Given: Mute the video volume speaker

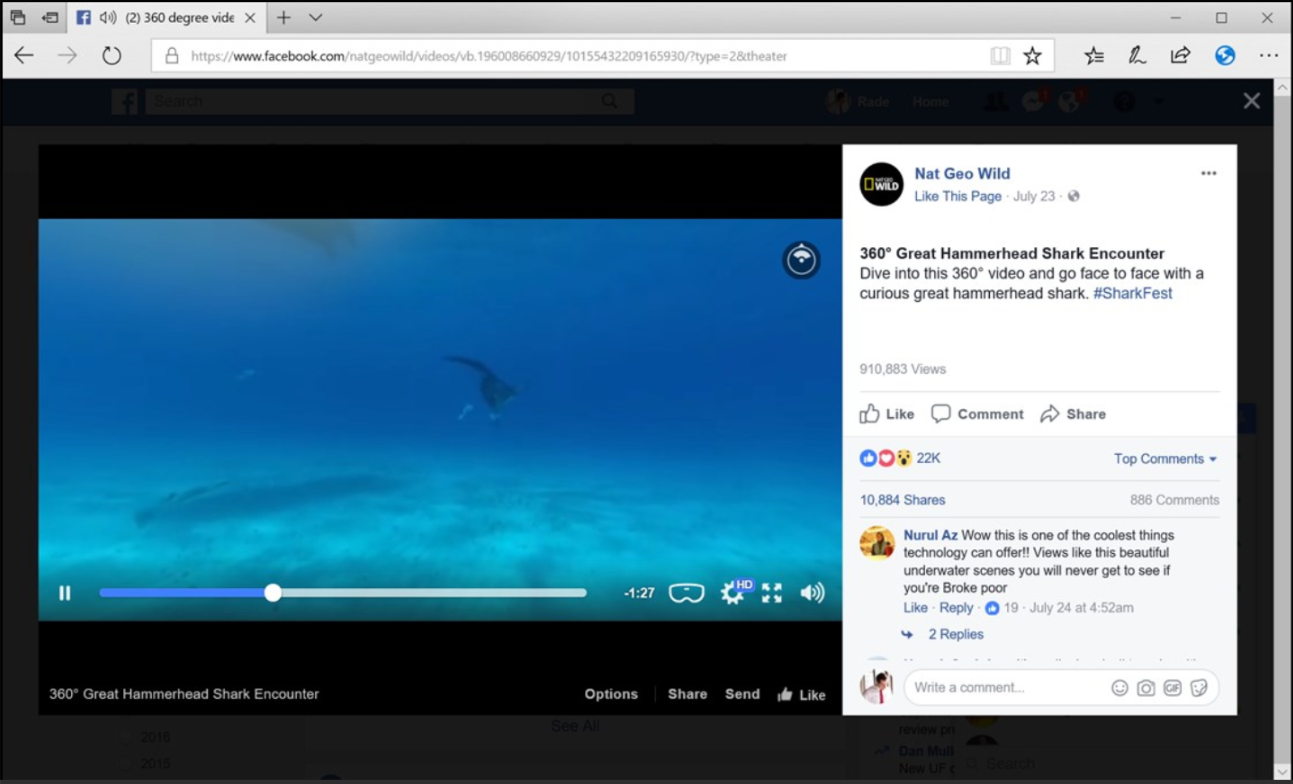Looking at the screenshot, I should pyautogui.click(x=812, y=593).
